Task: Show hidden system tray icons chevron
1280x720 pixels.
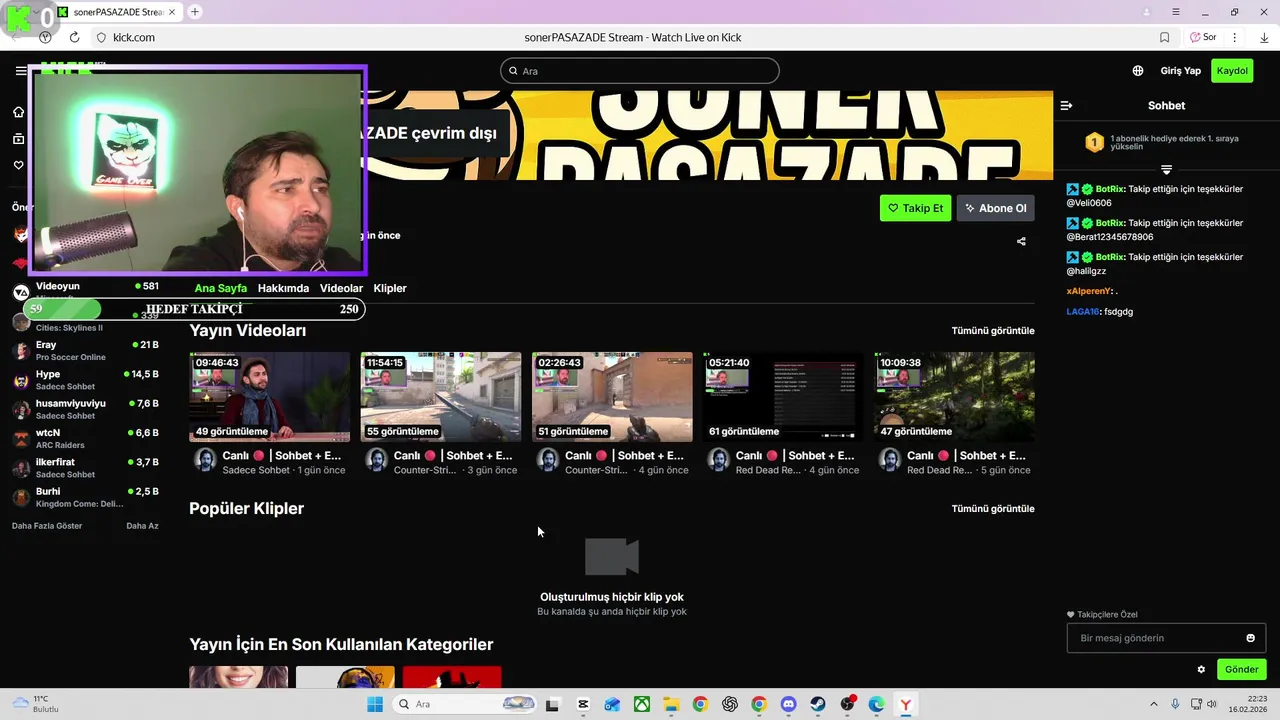Action: coord(1153,704)
